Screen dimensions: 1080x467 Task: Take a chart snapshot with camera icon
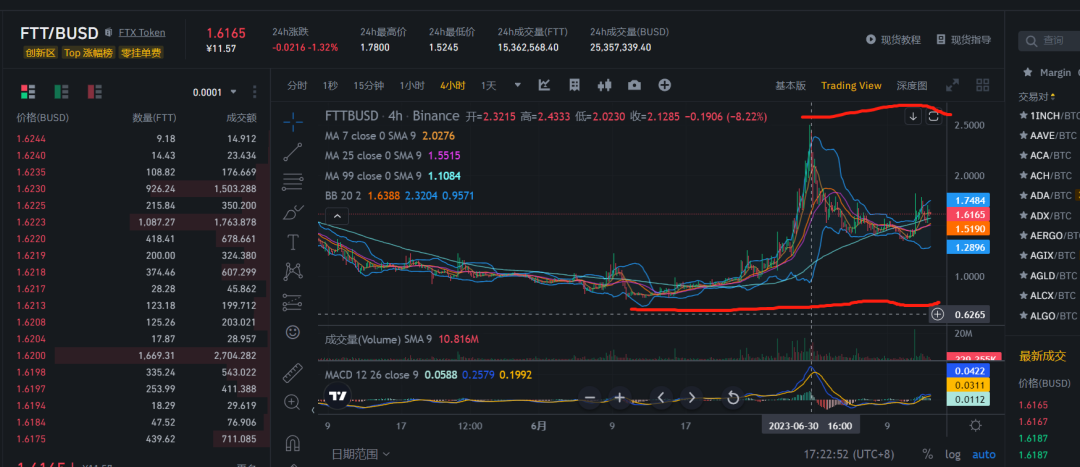point(634,85)
